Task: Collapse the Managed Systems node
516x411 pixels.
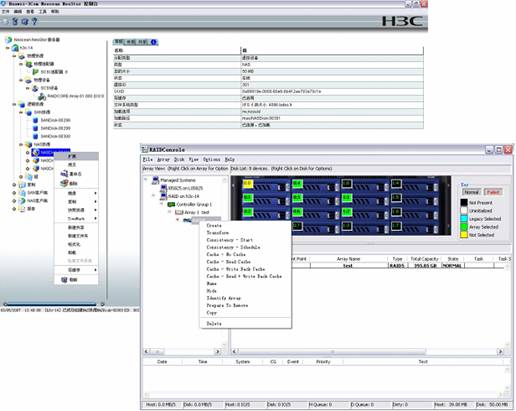Action: click(146, 180)
